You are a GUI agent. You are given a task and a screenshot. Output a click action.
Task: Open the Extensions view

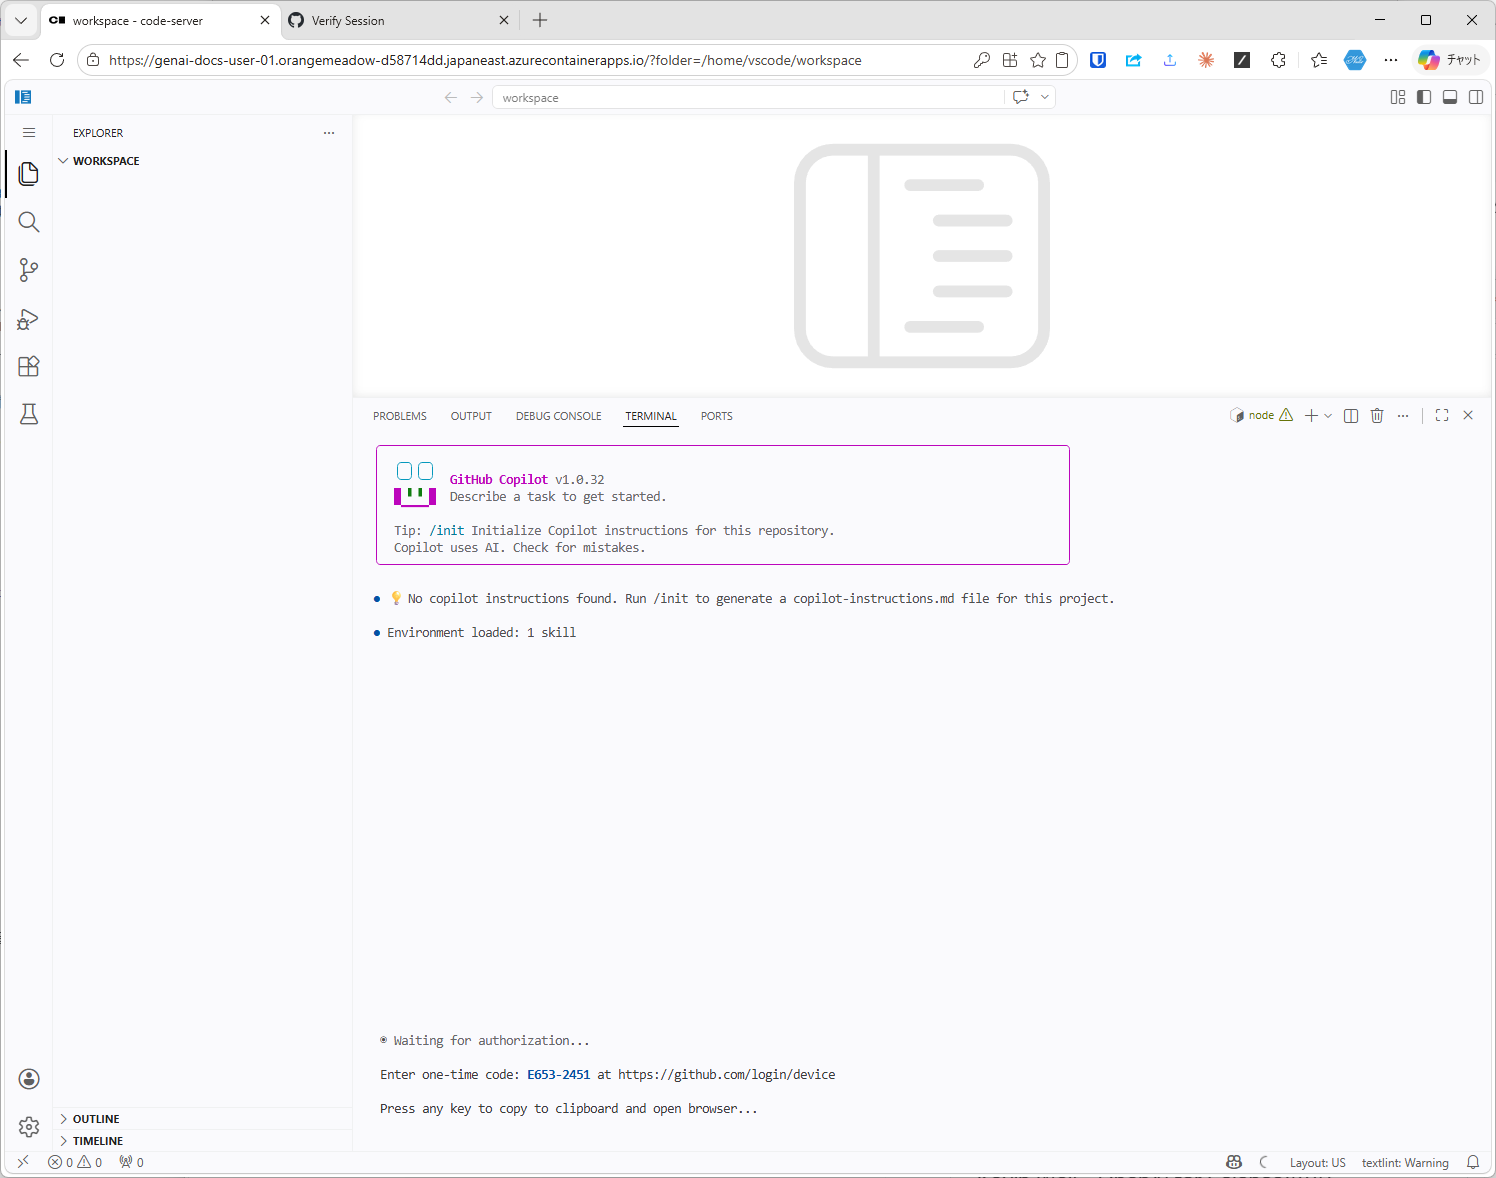[x=29, y=367]
